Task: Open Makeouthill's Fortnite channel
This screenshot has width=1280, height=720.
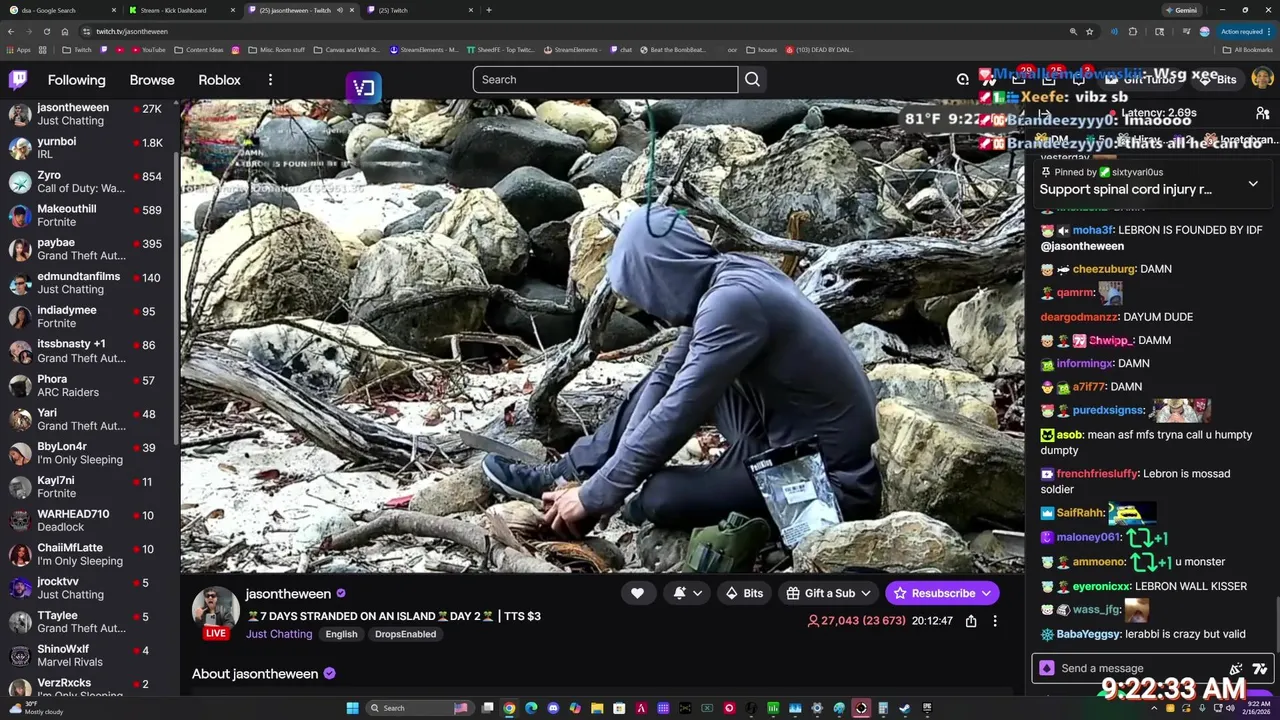Action: coord(88,216)
